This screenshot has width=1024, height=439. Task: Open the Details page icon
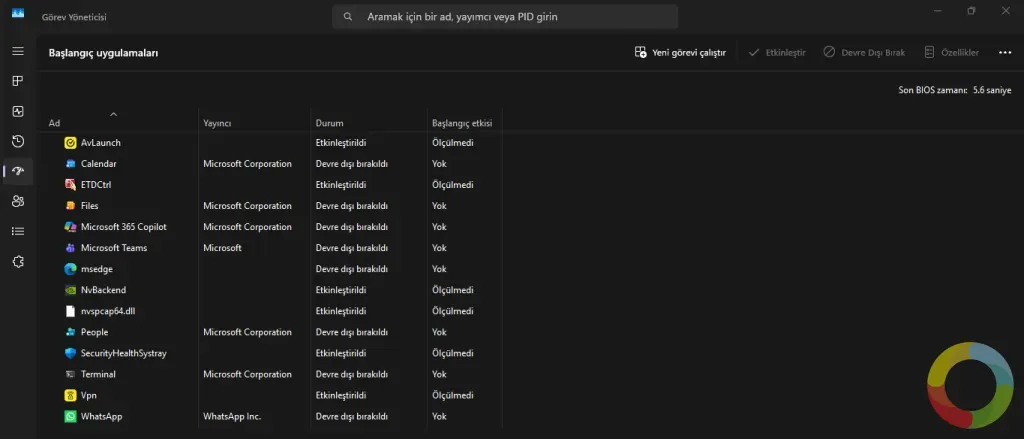tap(18, 231)
